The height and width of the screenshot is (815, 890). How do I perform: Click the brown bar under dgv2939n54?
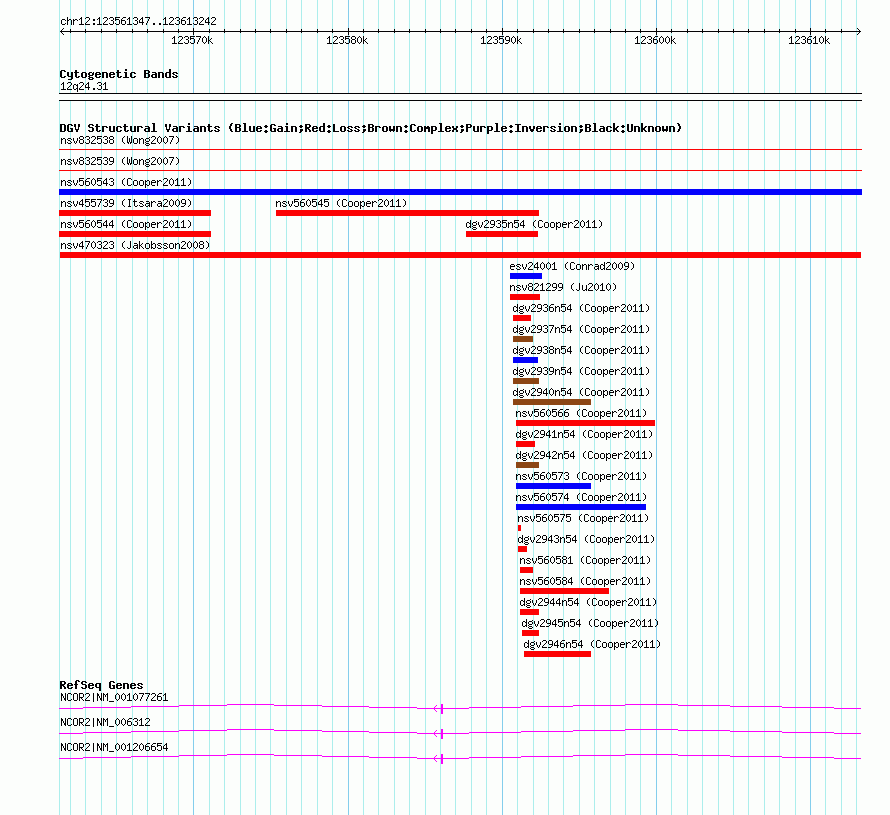click(526, 381)
